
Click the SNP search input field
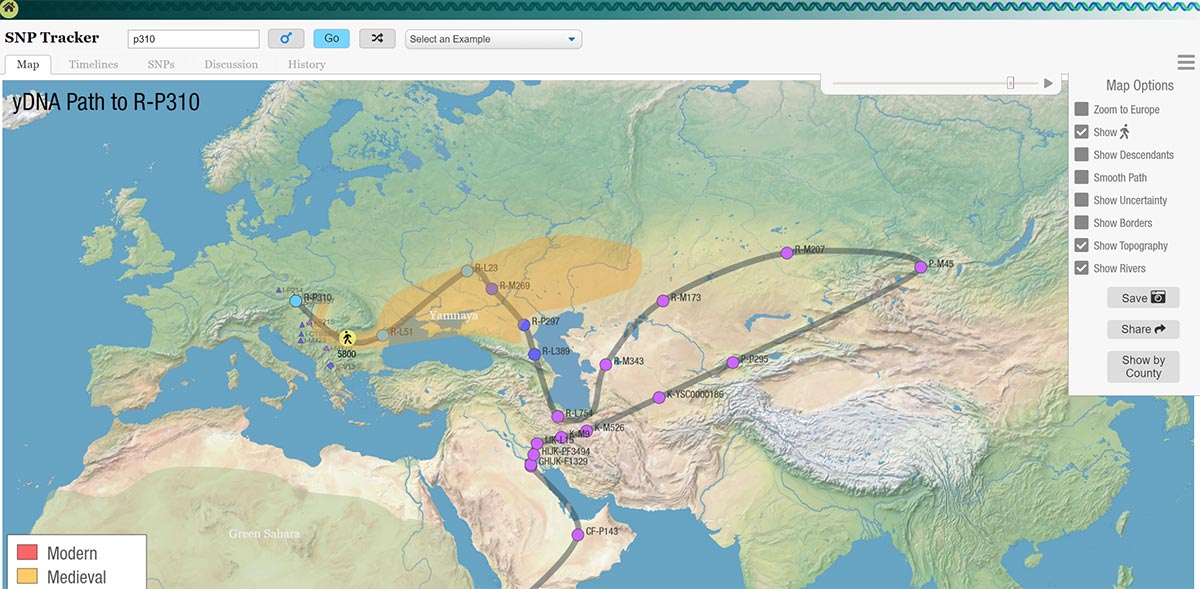coord(194,39)
